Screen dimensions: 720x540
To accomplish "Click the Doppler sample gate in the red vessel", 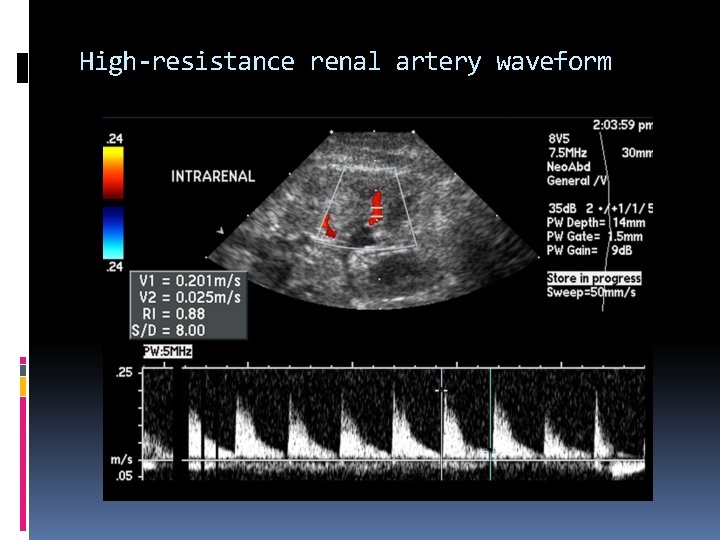I will (377, 211).
